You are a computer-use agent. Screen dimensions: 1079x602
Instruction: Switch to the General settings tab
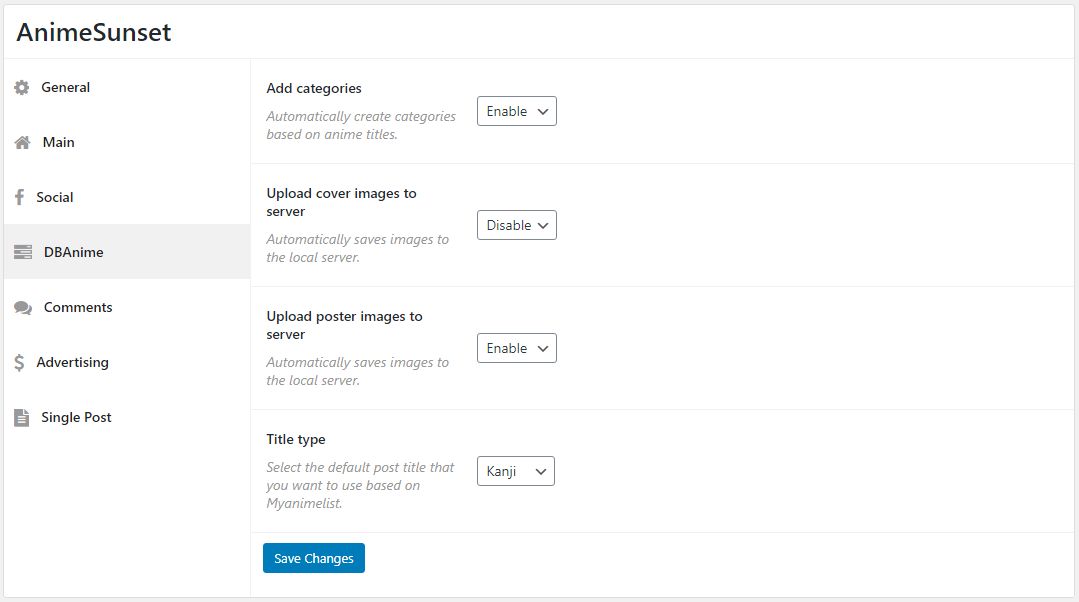point(66,88)
